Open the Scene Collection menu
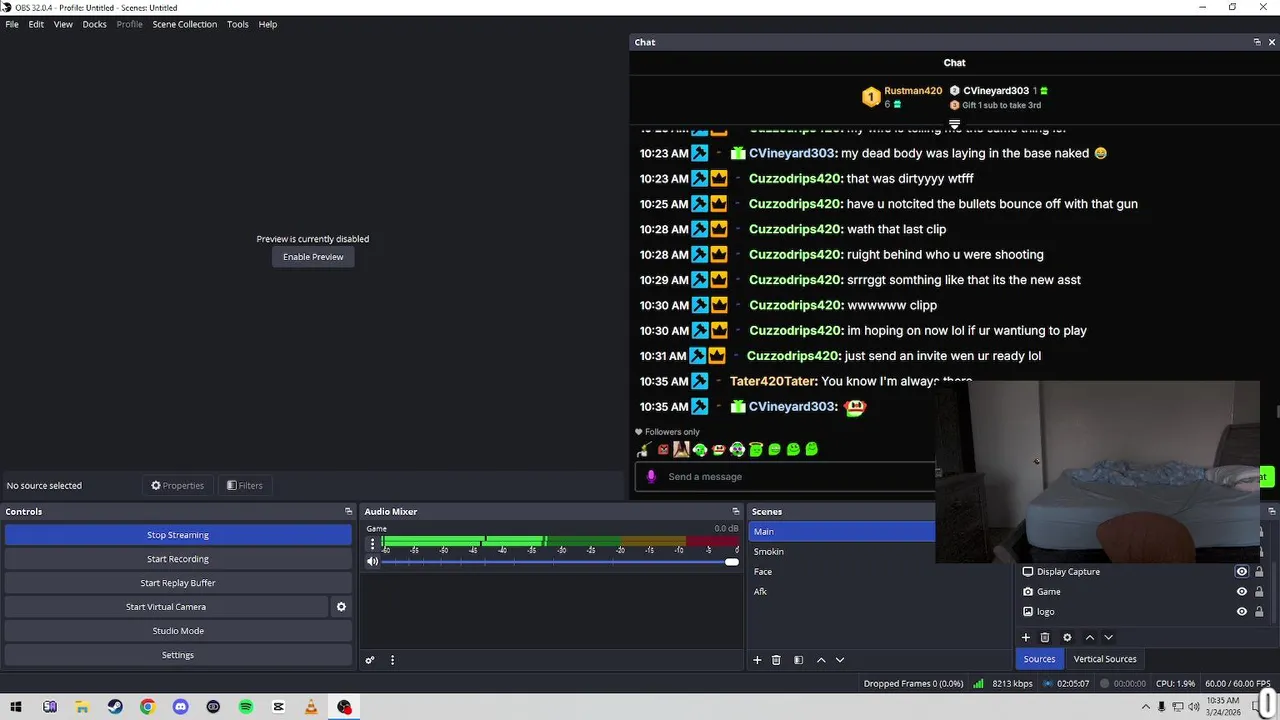The image size is (1280, 720). 185,24
